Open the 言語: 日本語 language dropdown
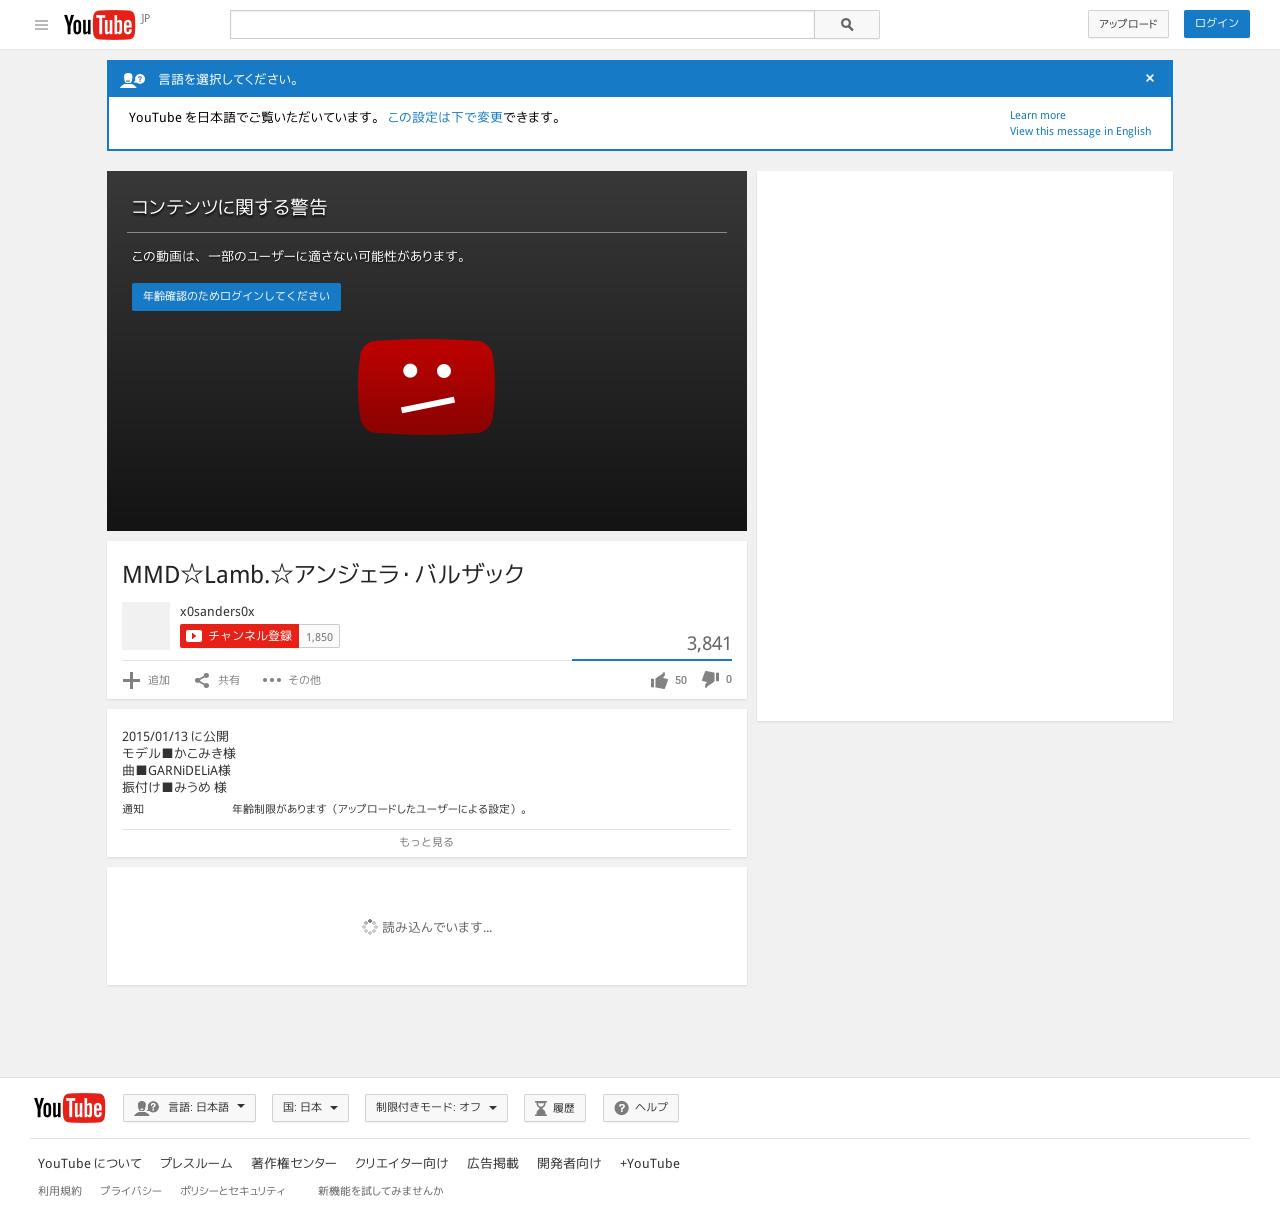This screenshot has width=1280, height=1218. click(189, 1108)
